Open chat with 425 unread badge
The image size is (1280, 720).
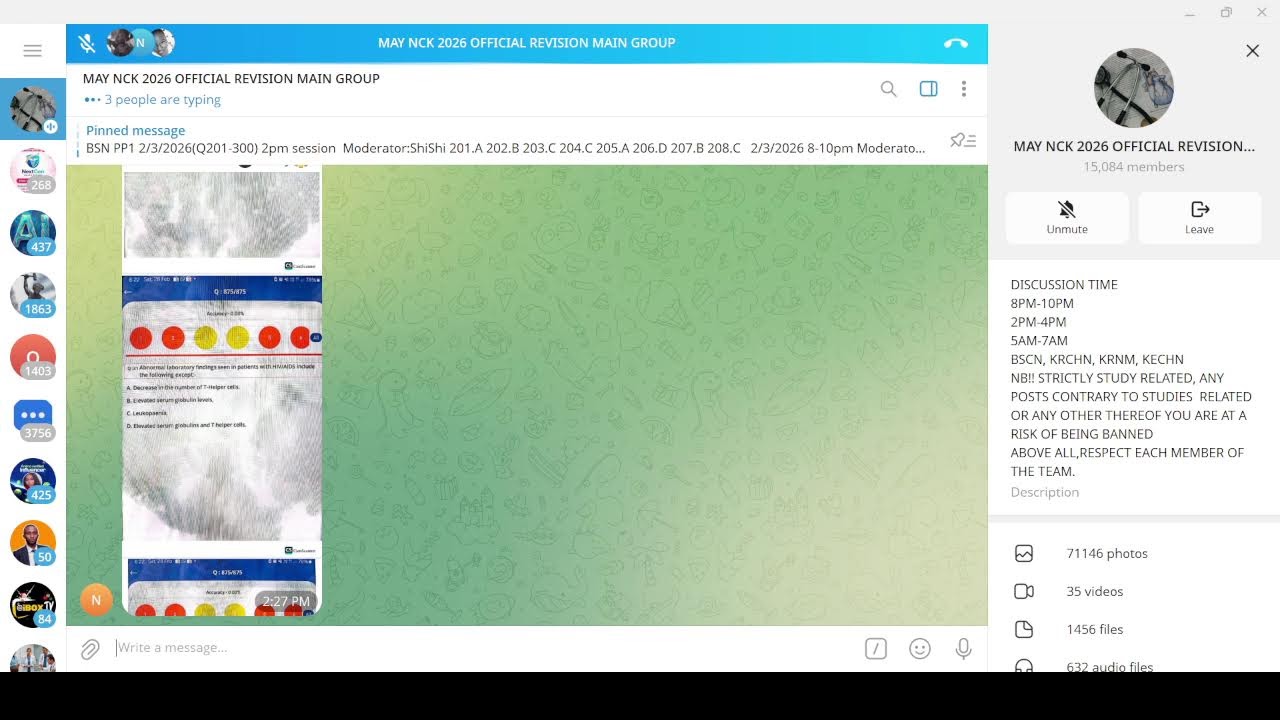click(33, 481)
